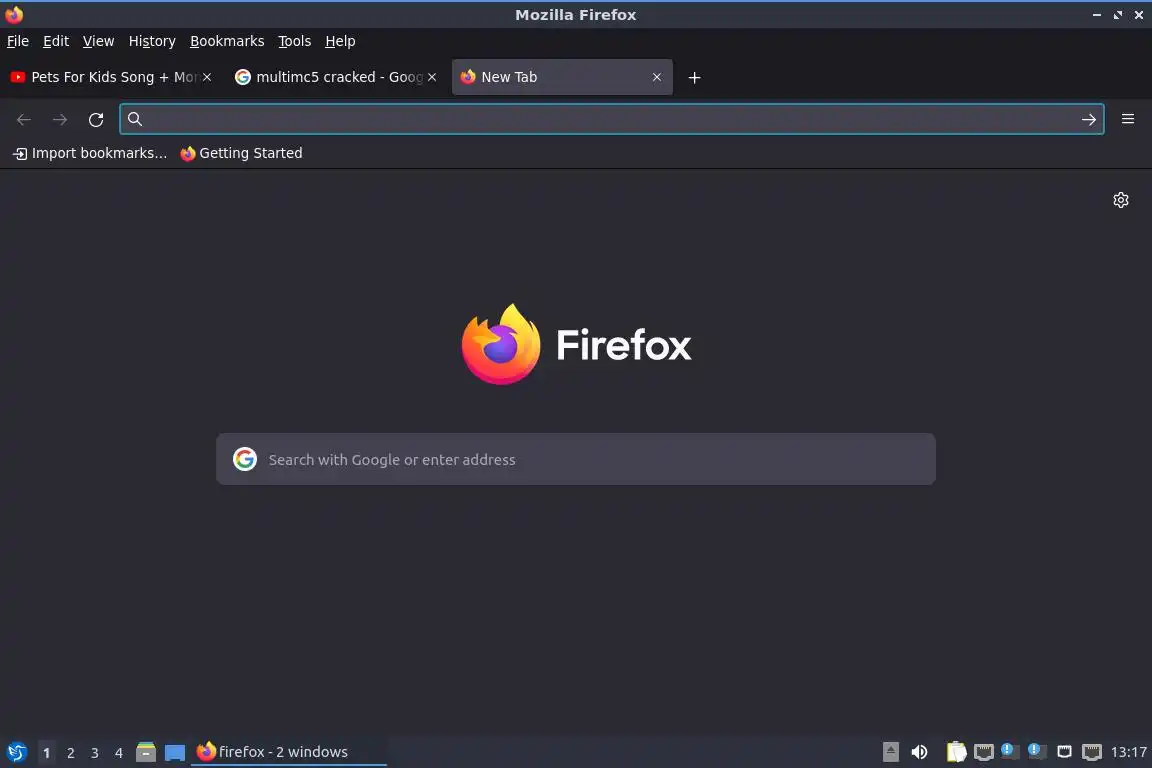Image resolution: width=1152 pixels, height=768 pixels.
Task: Click the white outlined network tray icon
Action: pyautogui.click(x=1064, y=752)
